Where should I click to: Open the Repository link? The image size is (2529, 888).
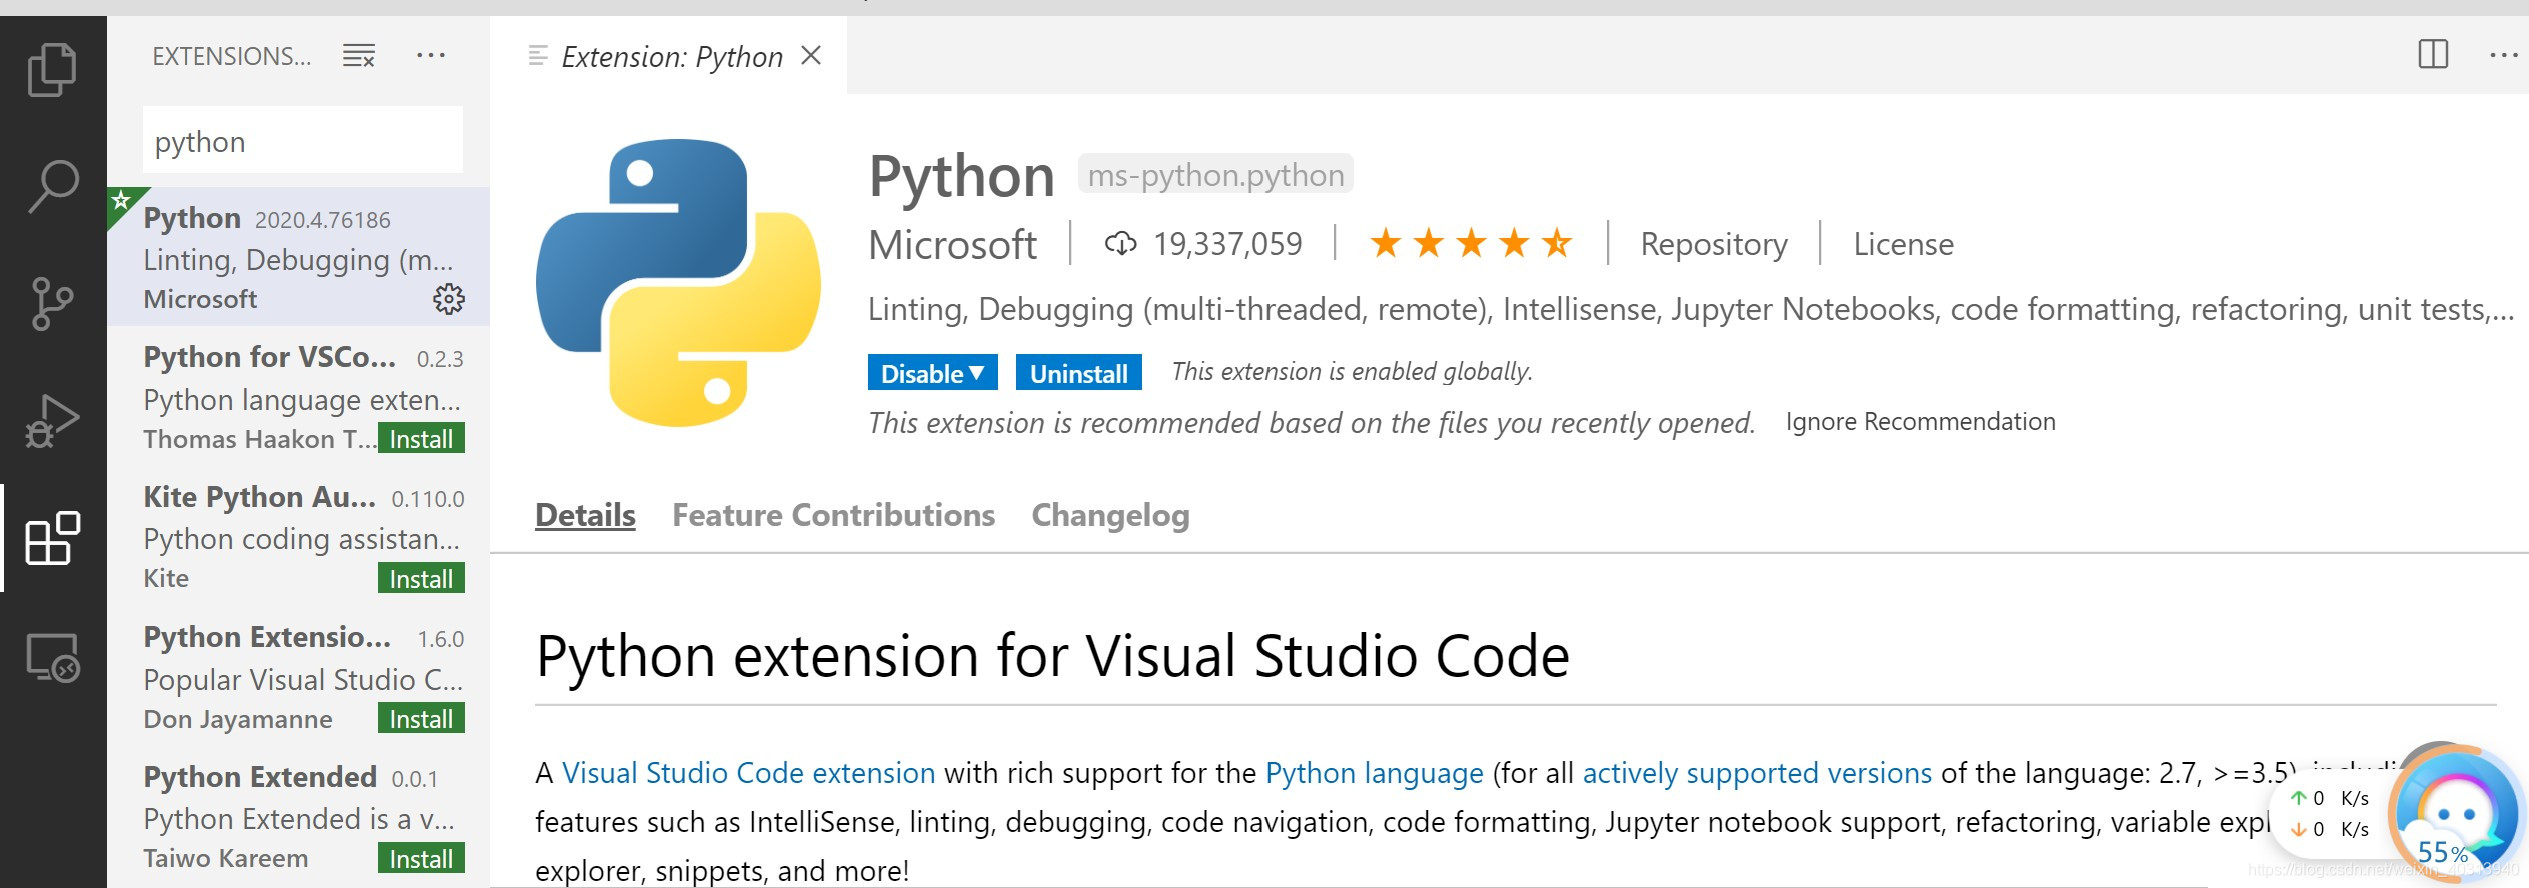(1714, 244)
